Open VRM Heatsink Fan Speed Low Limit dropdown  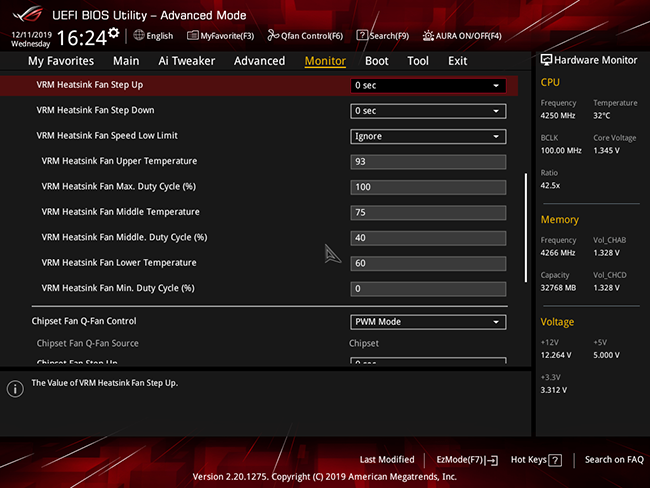[x=428, y=136]
